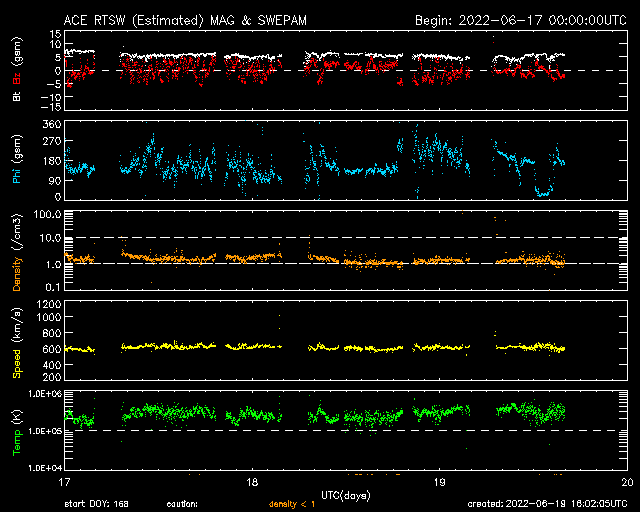
Task: Click the '0.1' density tick label
Action: (53, 287)
